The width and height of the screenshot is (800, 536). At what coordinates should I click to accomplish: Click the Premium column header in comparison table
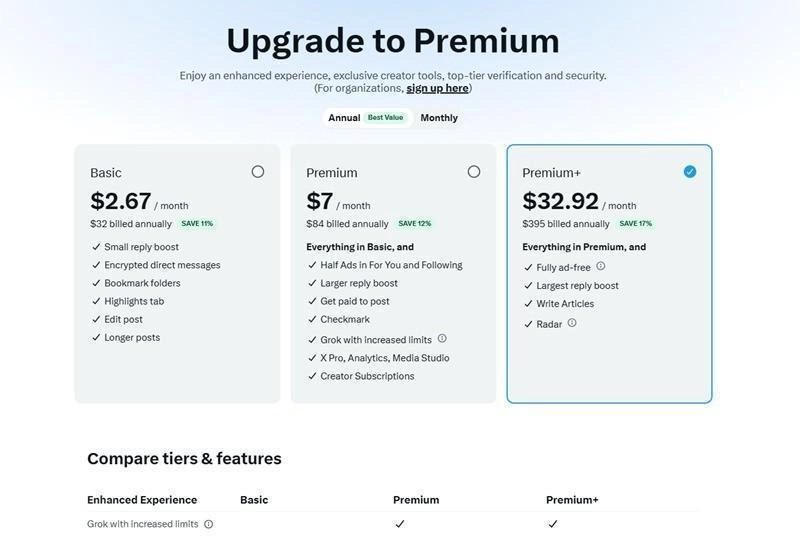tap(416, 500)
